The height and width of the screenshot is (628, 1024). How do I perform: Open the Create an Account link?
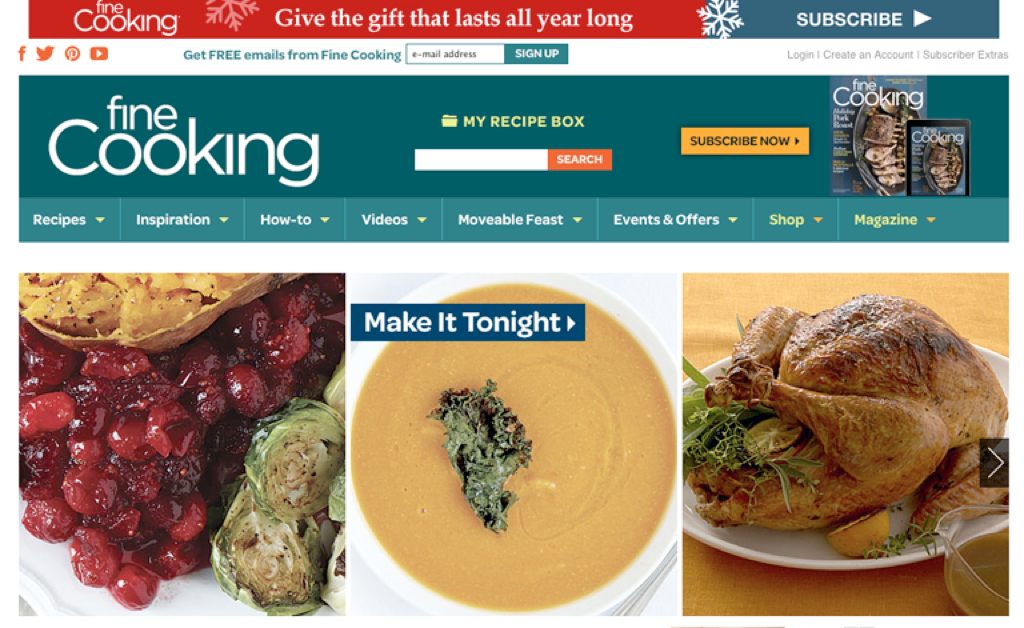pyautogui.click(x=868, y=55)
